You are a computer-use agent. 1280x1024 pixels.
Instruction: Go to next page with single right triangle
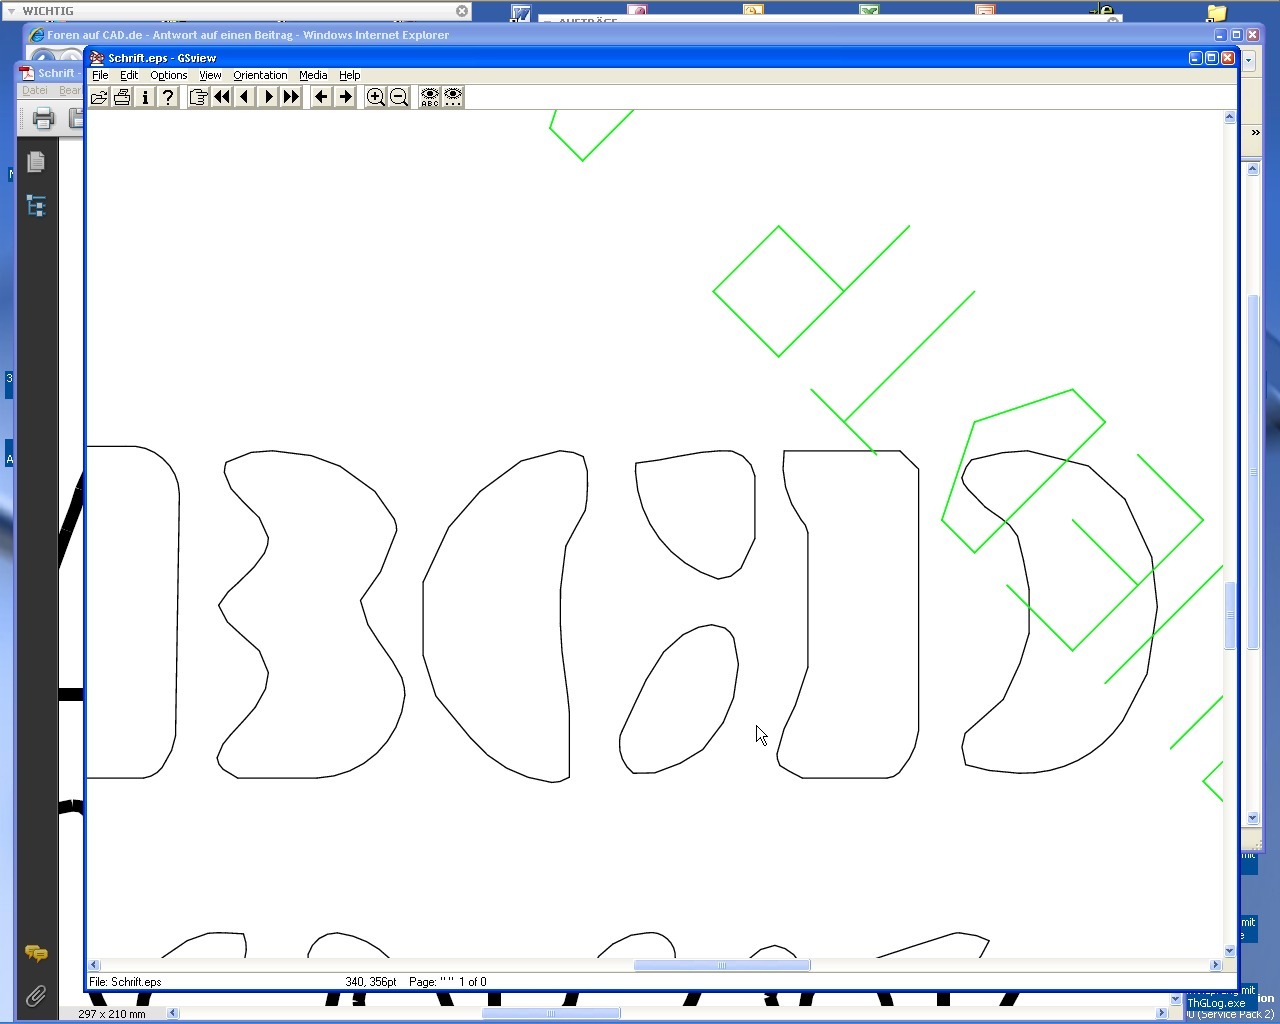click(268, 97)
